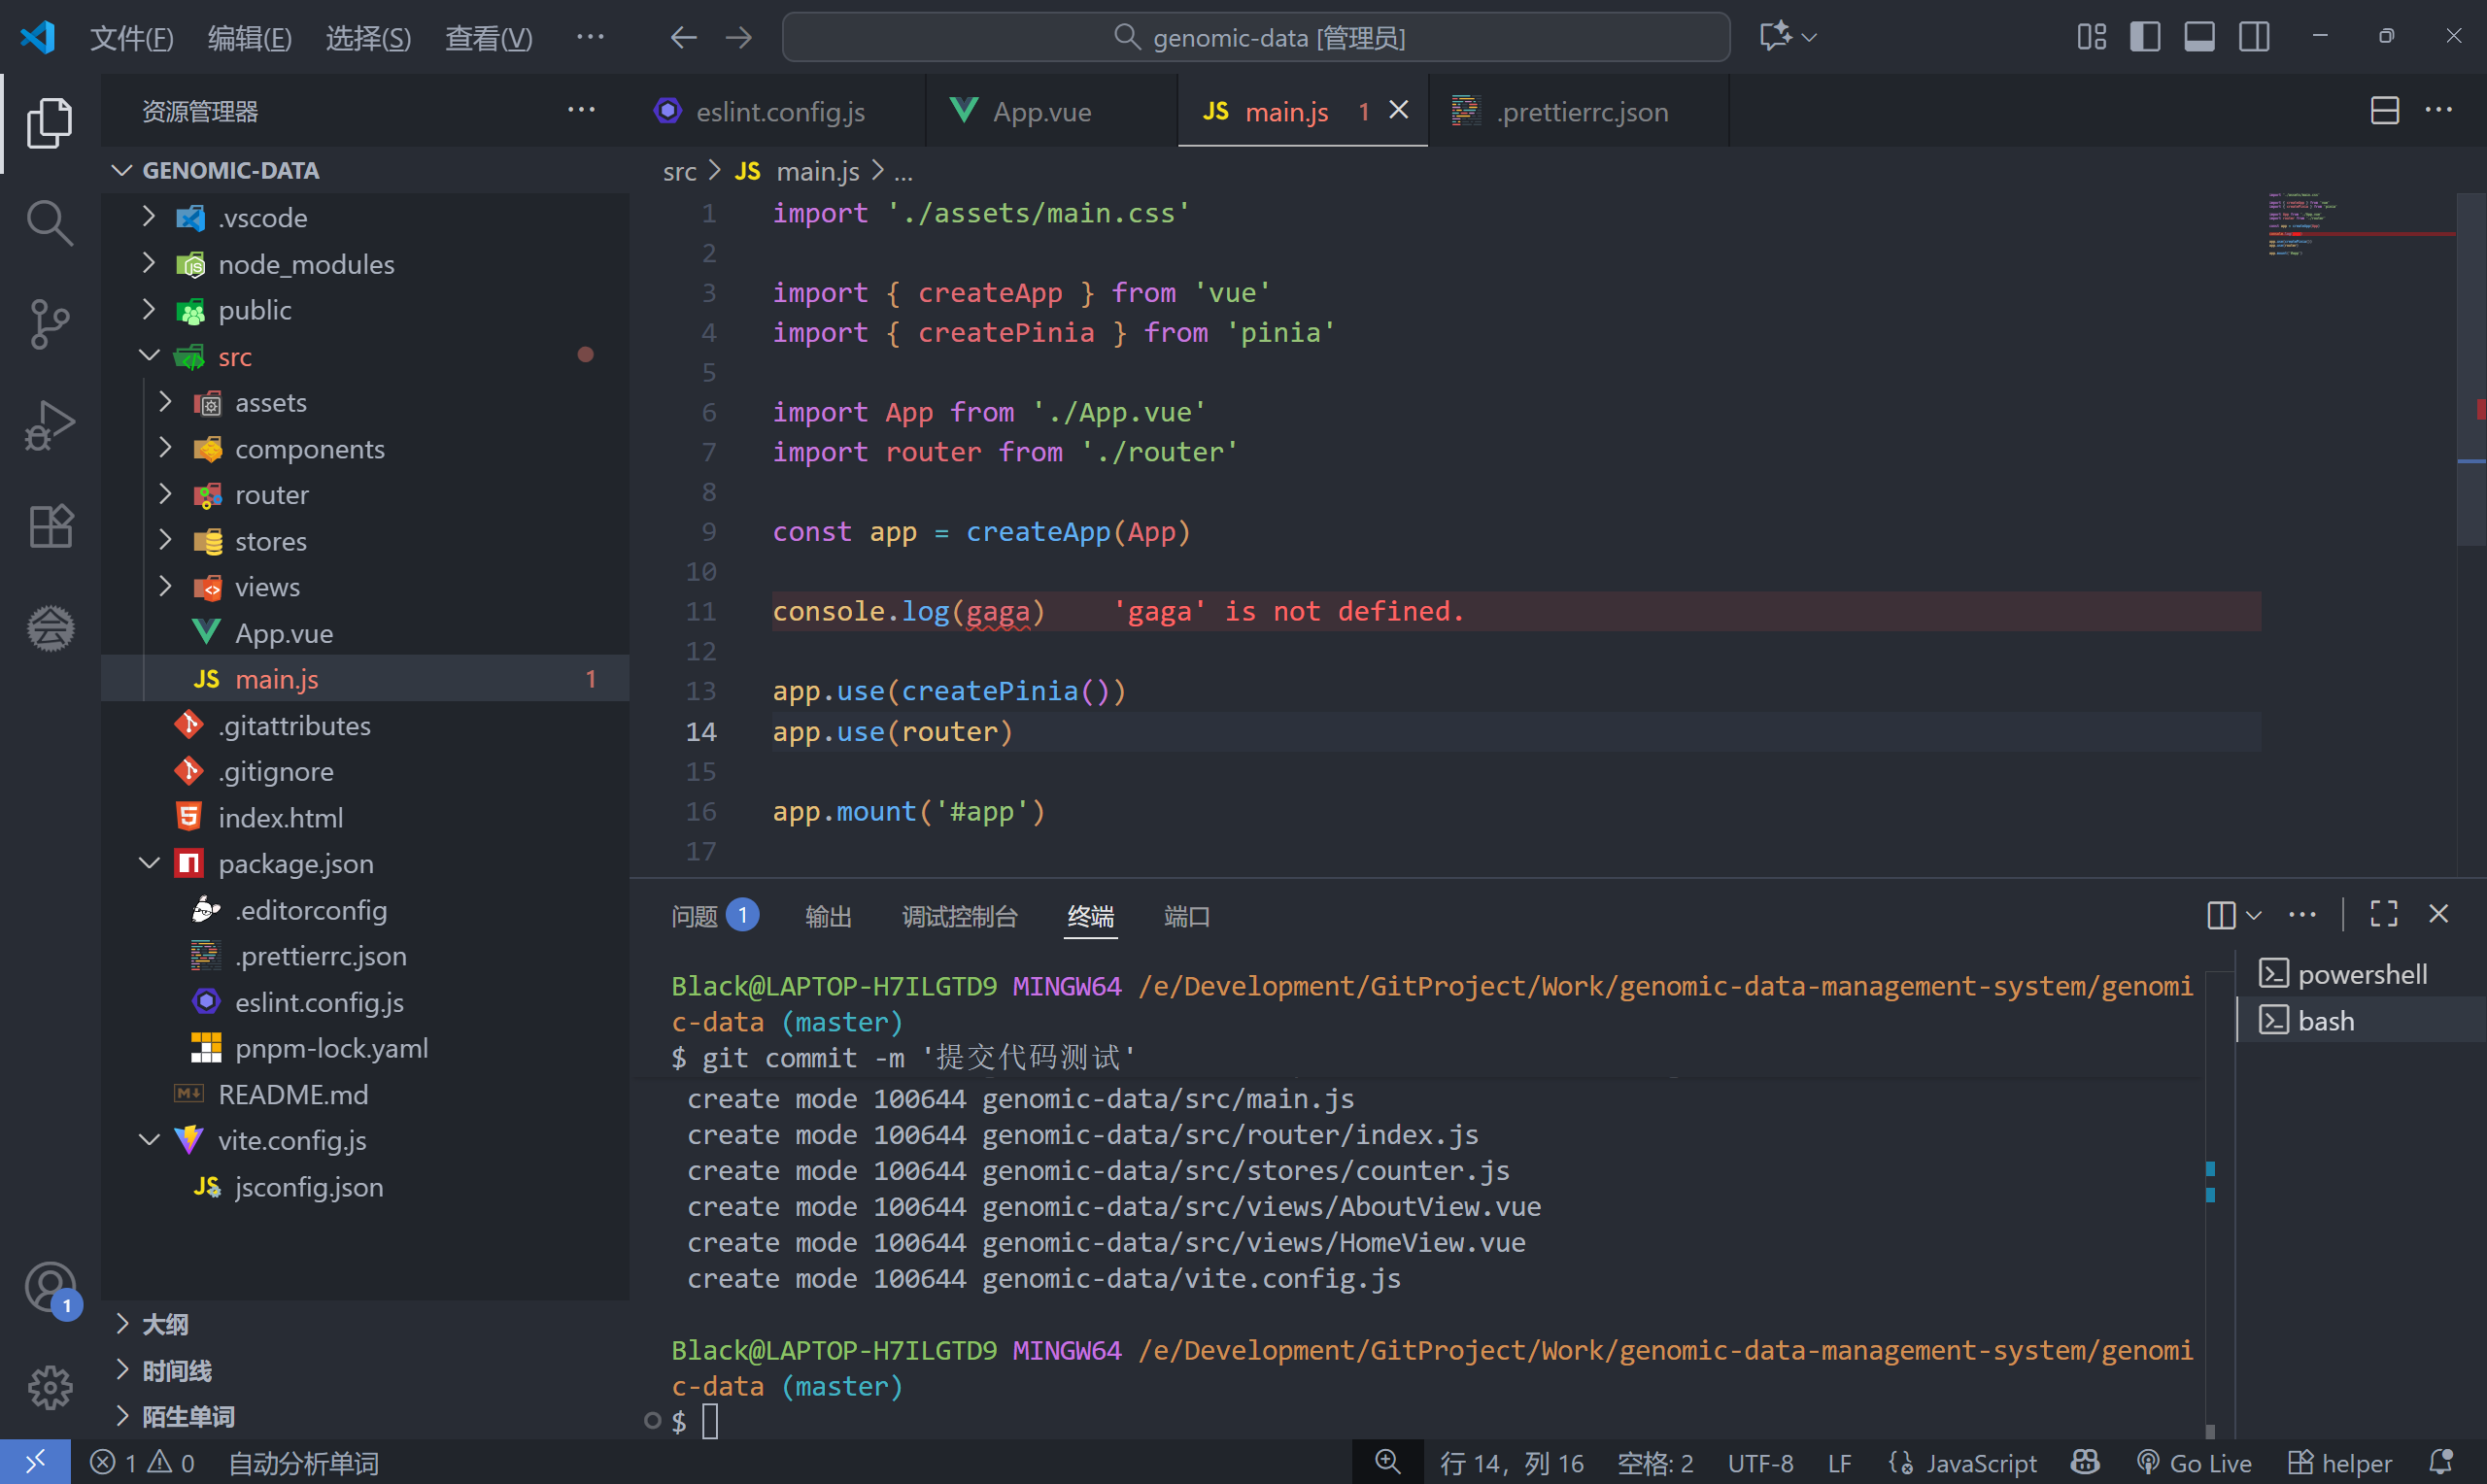
Task: Switch to the .prettierrc.json tab
Action: tap(1581, 112)
